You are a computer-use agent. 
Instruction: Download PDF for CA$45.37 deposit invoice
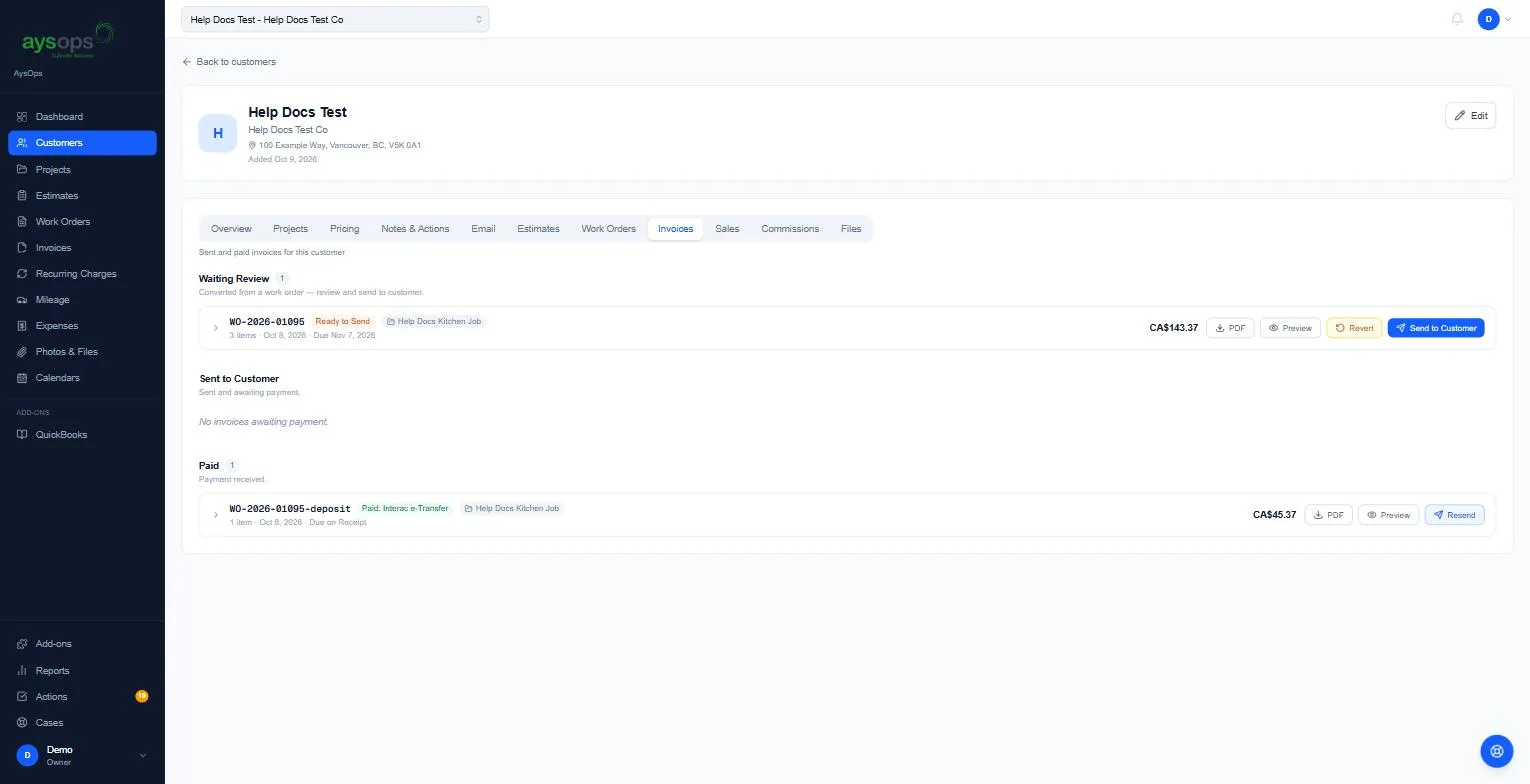point(1328,515)
